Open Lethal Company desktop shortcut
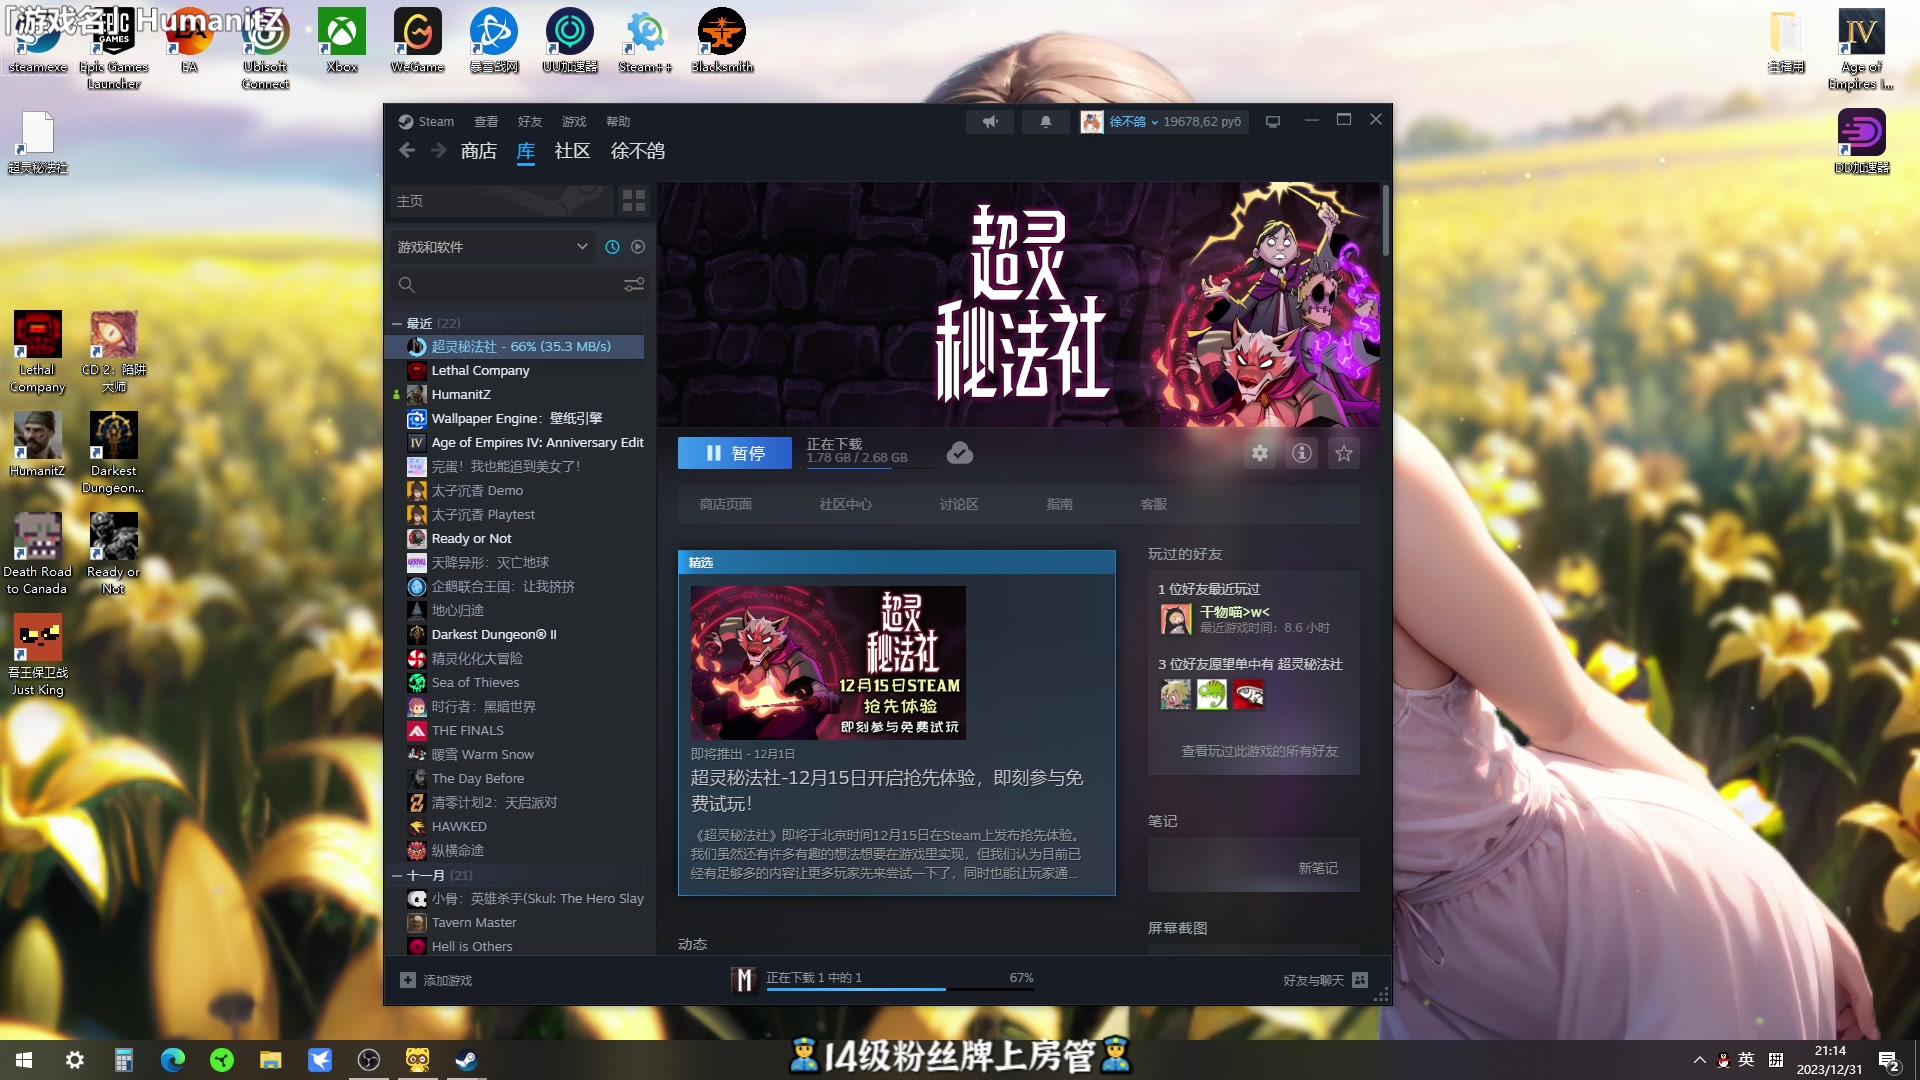 37,352
